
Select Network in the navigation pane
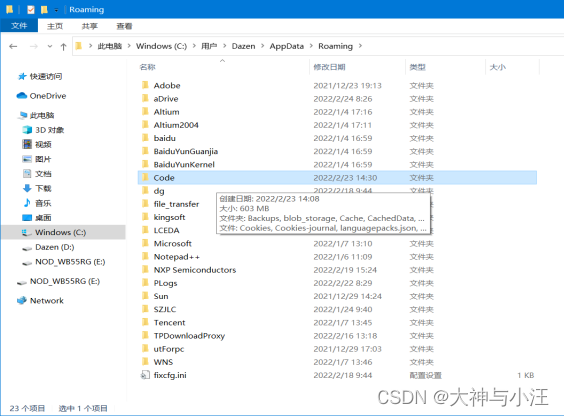point(47,301)
